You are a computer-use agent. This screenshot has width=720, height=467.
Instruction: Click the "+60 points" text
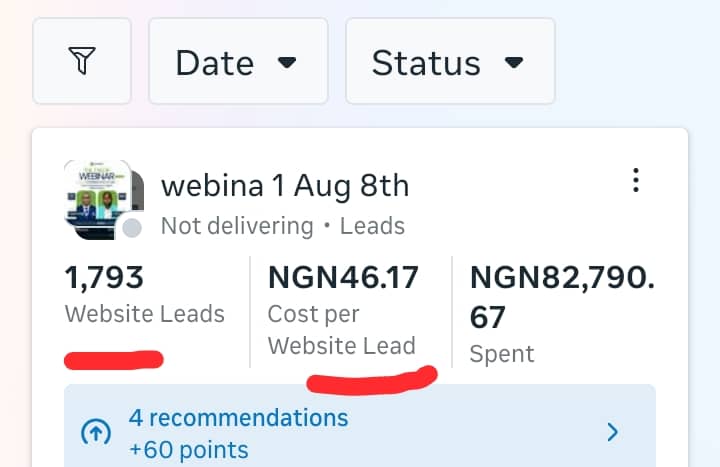[x=189, y=449]
